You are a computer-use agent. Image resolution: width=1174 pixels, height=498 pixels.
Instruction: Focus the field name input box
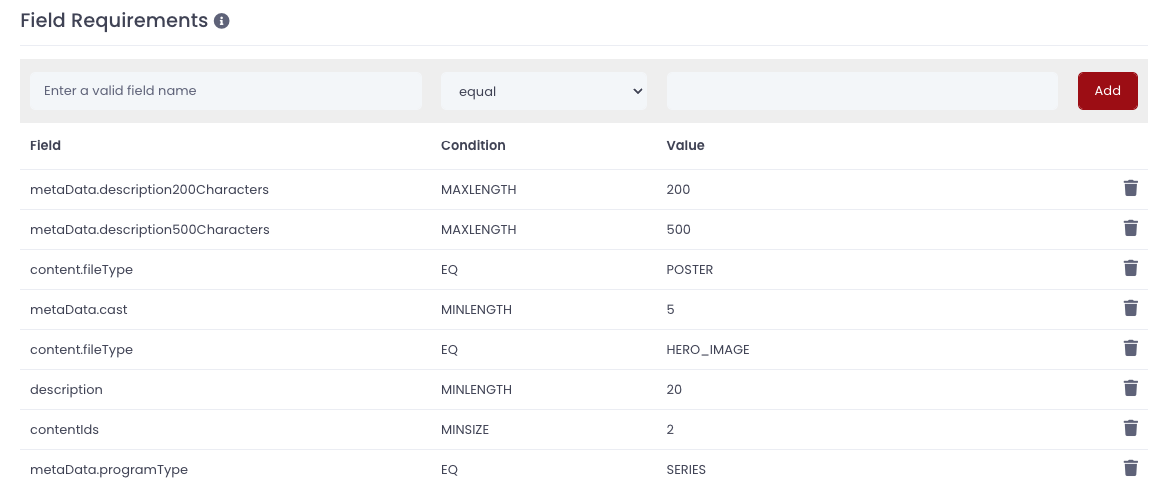226,91
